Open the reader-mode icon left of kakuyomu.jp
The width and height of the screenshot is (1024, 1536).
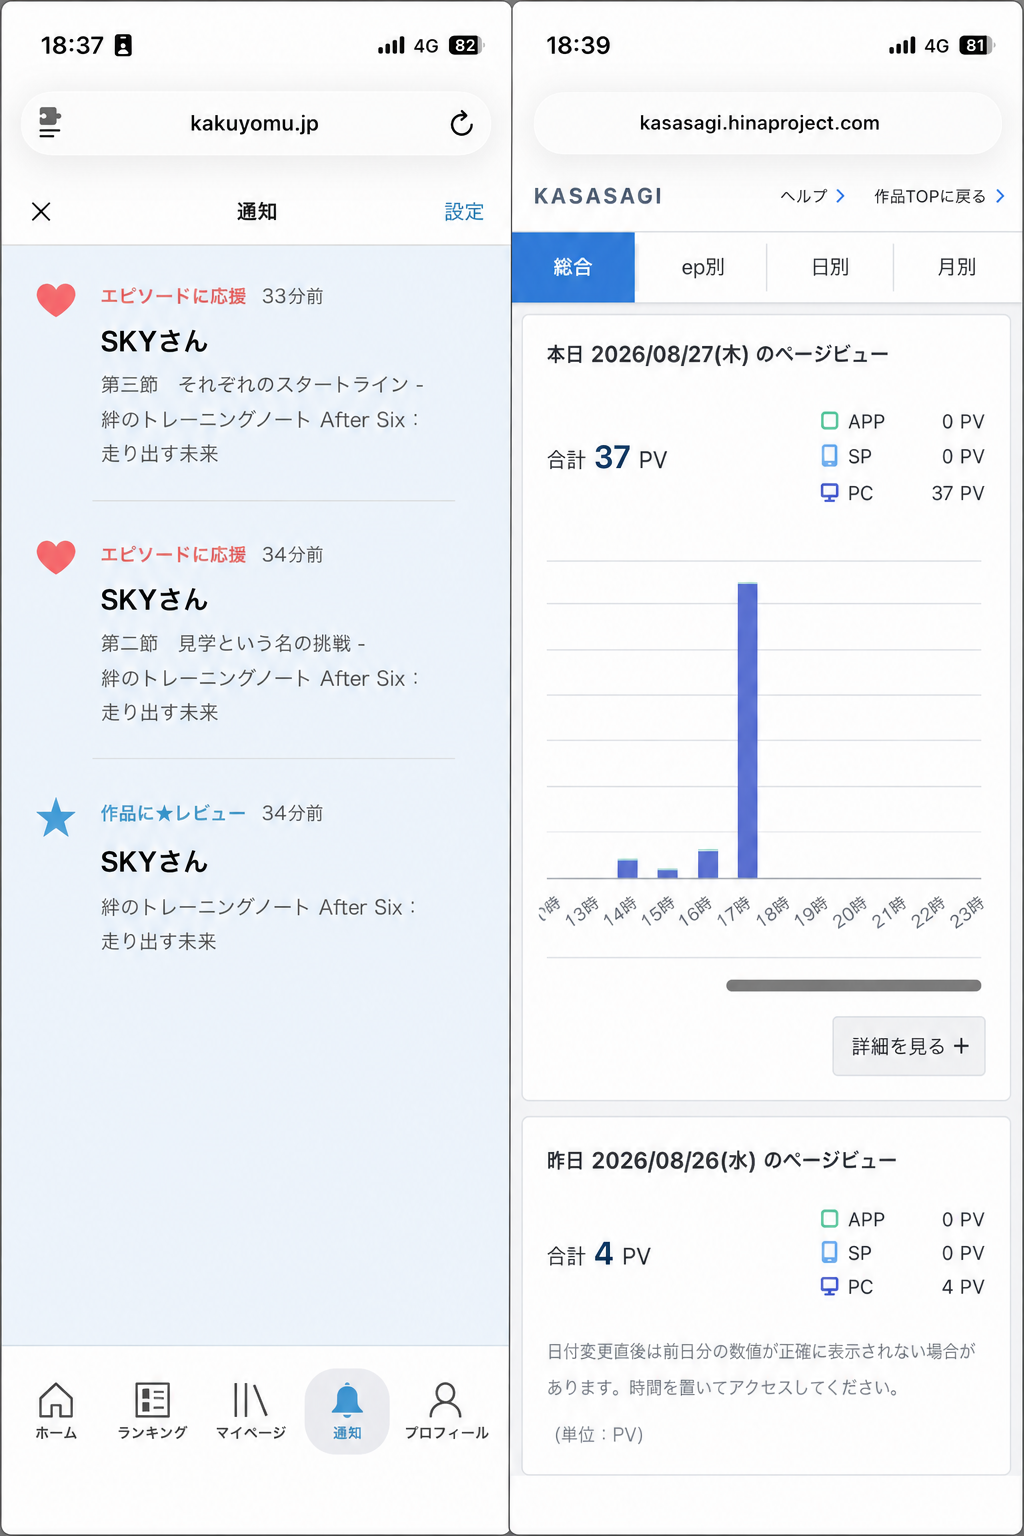(50, 123)
